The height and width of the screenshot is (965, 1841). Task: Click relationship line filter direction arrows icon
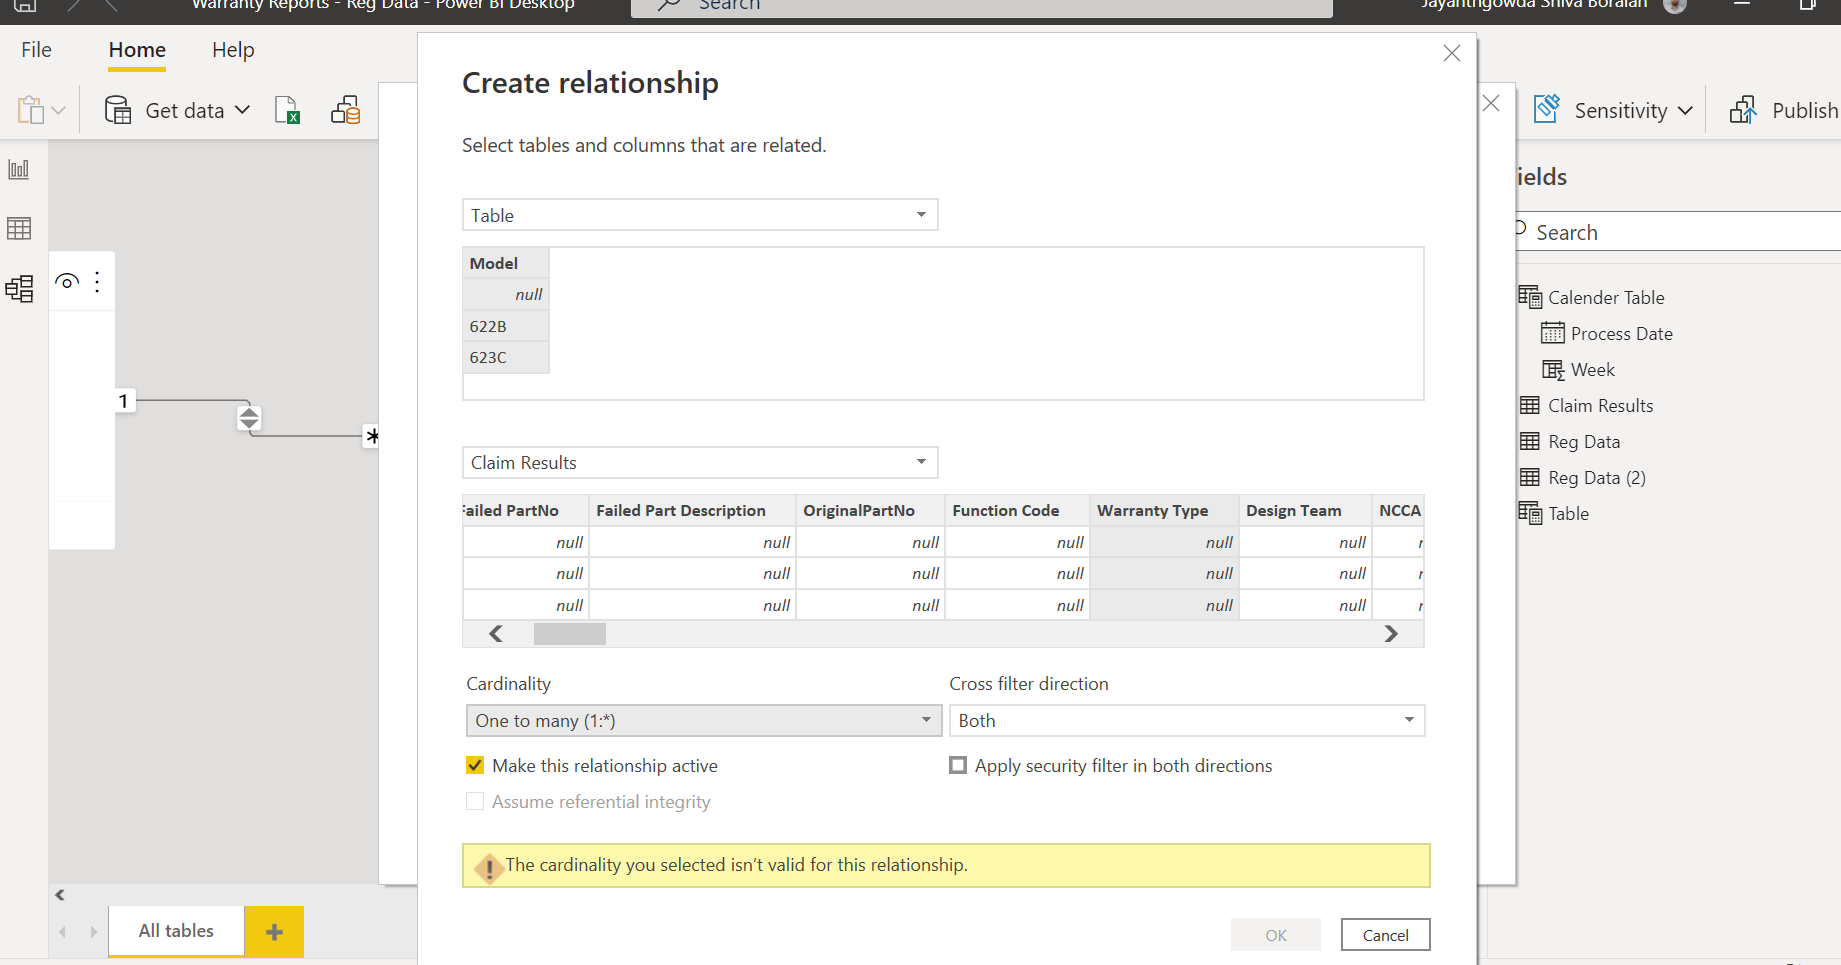coord(249,417)
